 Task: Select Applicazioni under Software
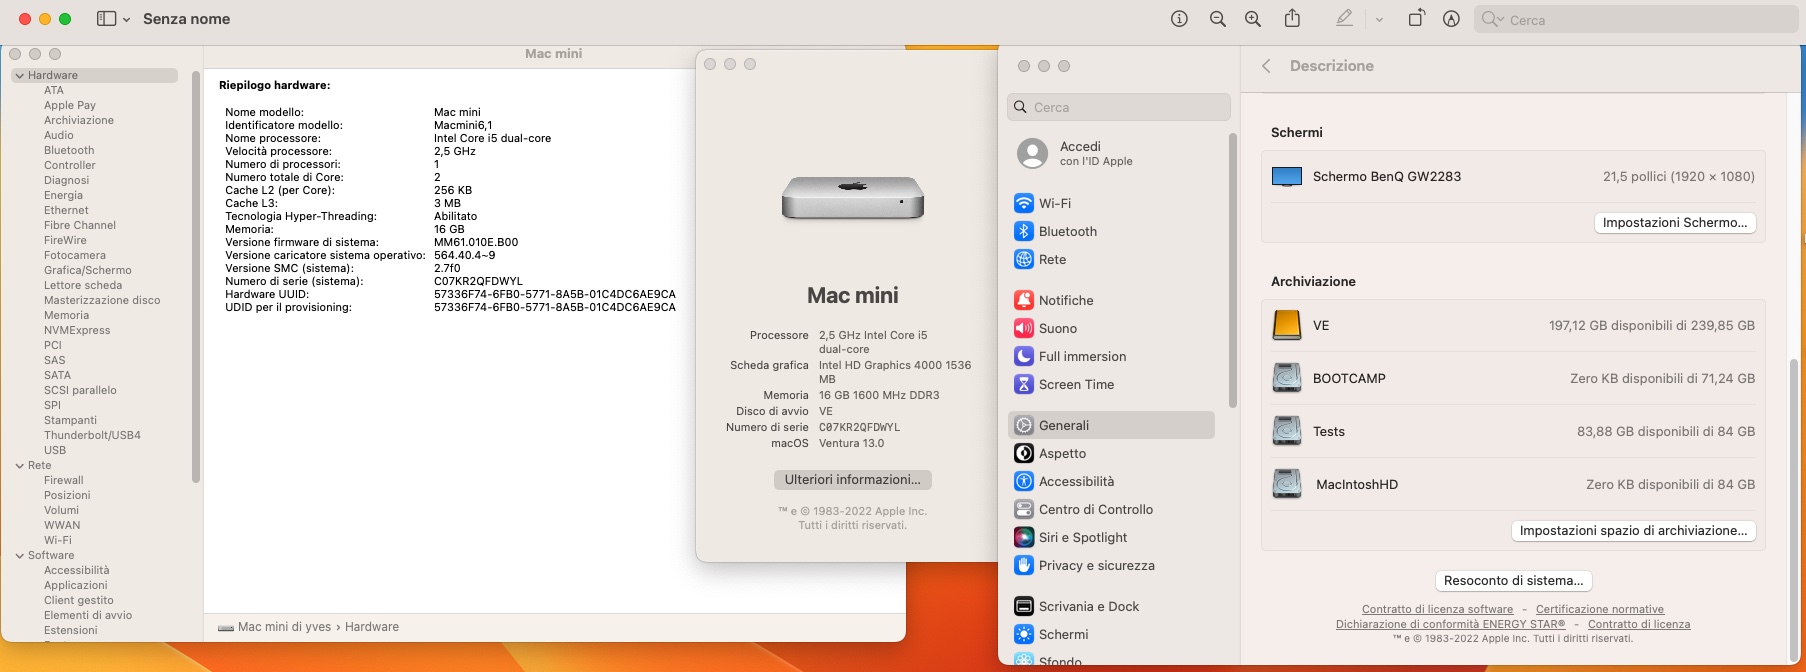click(76, 585)
